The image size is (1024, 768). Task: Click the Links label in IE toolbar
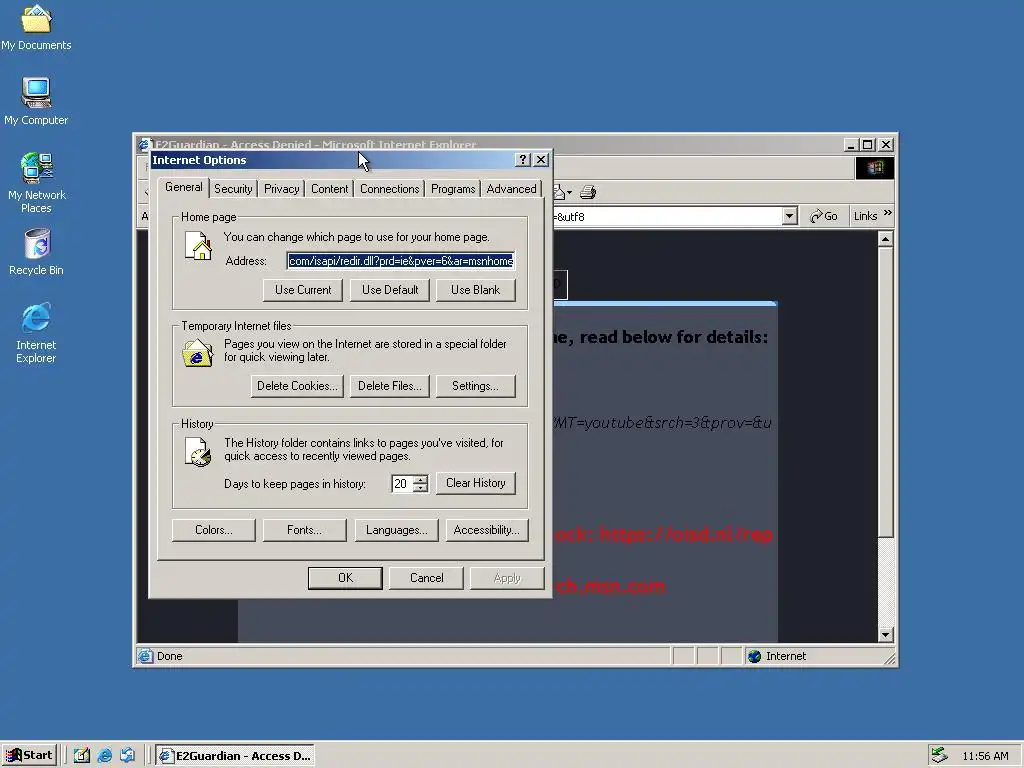pos(865,216)
